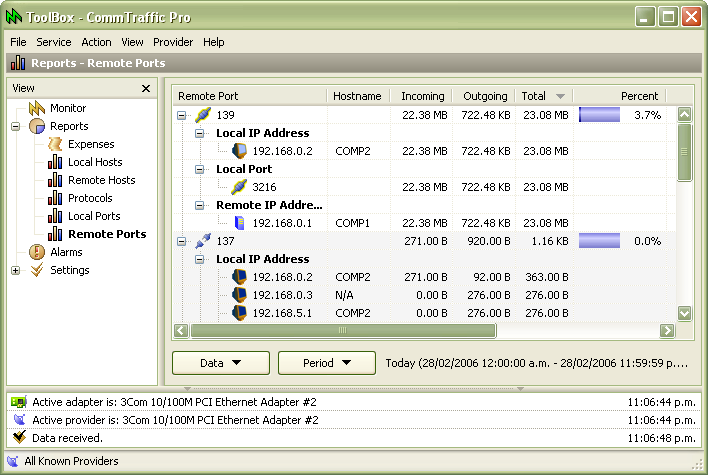Screen dimensions: 708x475
Task: Click computer icon of 192.168.0.2 under port 139
Action: point(239,151)
